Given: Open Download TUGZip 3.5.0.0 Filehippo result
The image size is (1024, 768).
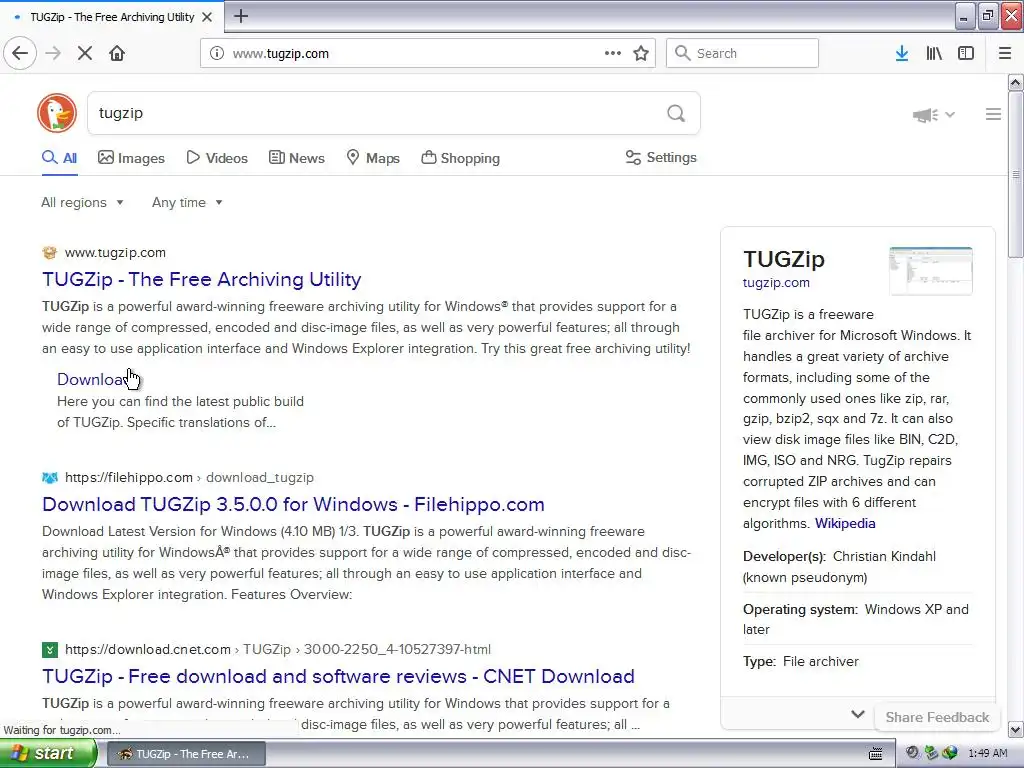Looking at the screenshot, I should click(293, 504).
